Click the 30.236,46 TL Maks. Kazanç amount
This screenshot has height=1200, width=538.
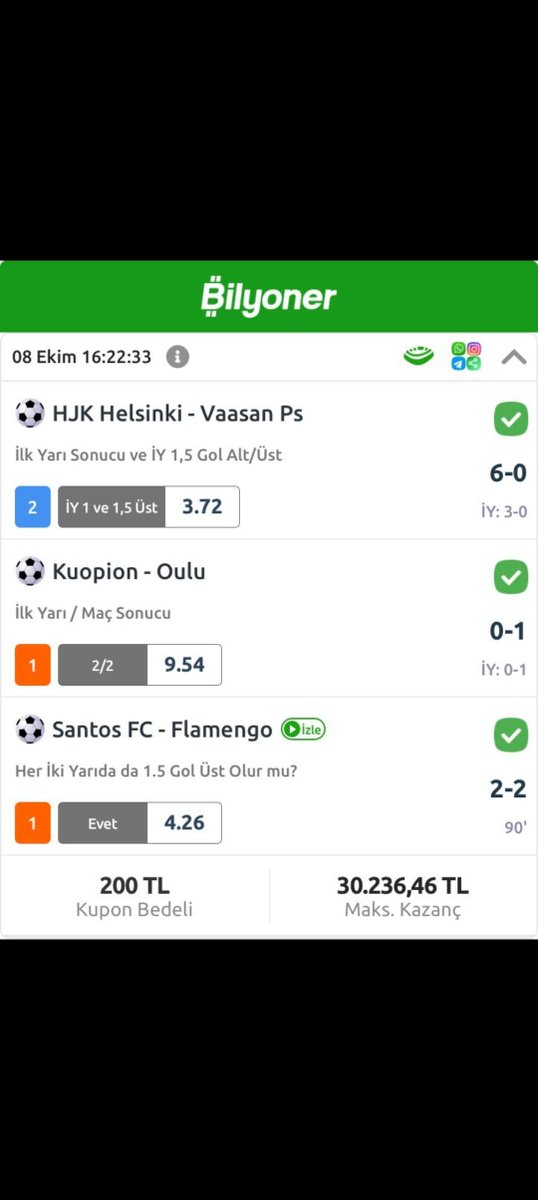(x=403, y=886)
